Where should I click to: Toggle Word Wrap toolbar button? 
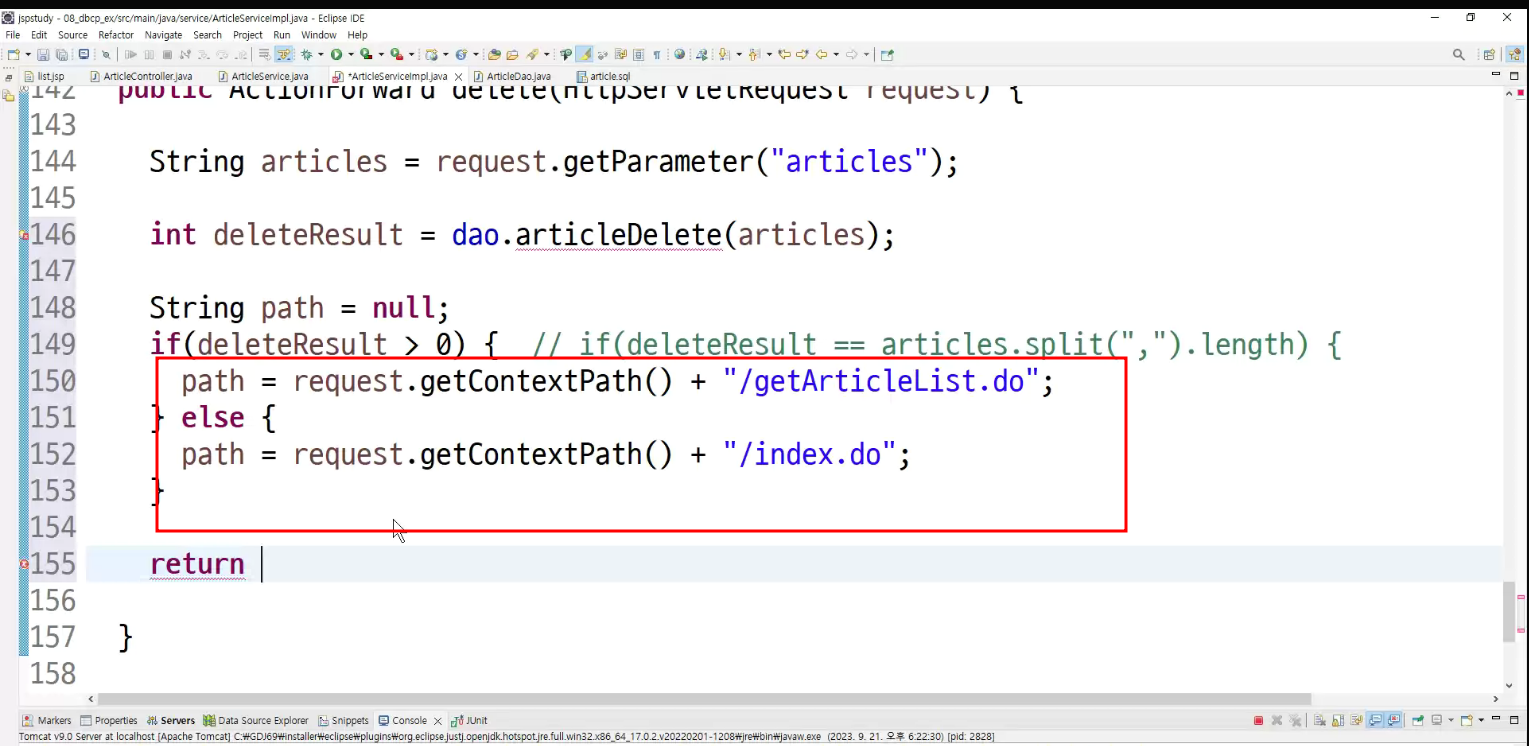(620, 54)
